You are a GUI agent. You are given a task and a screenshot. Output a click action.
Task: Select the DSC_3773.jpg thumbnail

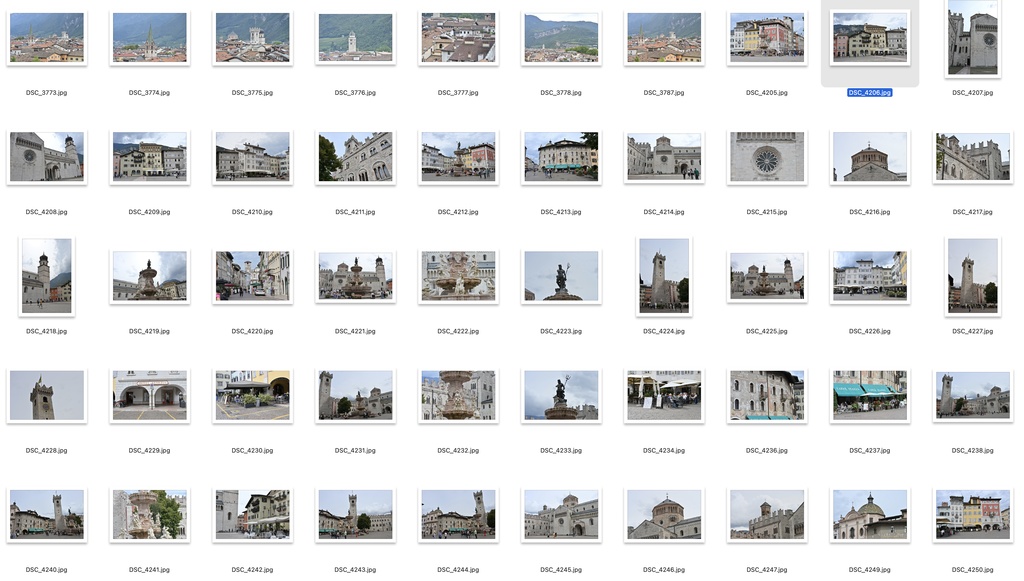(46, 38)
